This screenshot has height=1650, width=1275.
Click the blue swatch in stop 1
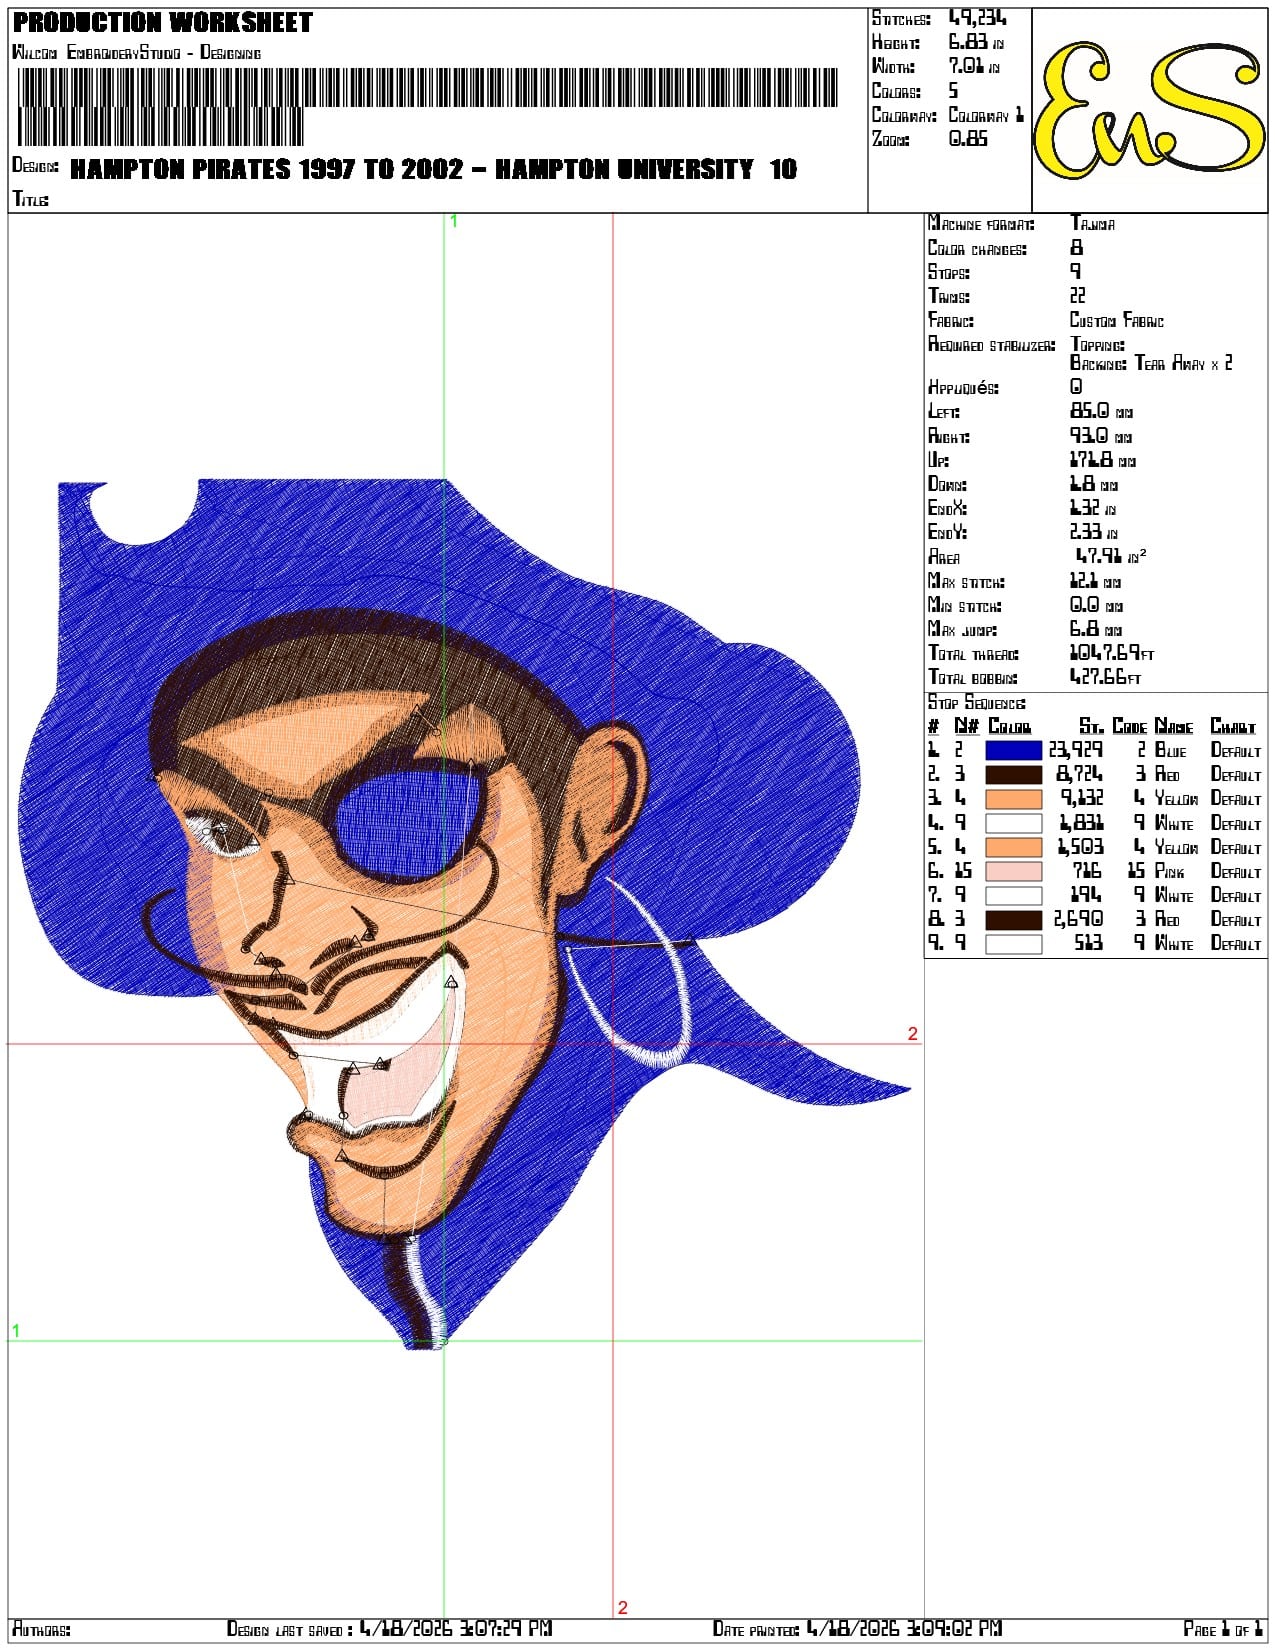1014,750
